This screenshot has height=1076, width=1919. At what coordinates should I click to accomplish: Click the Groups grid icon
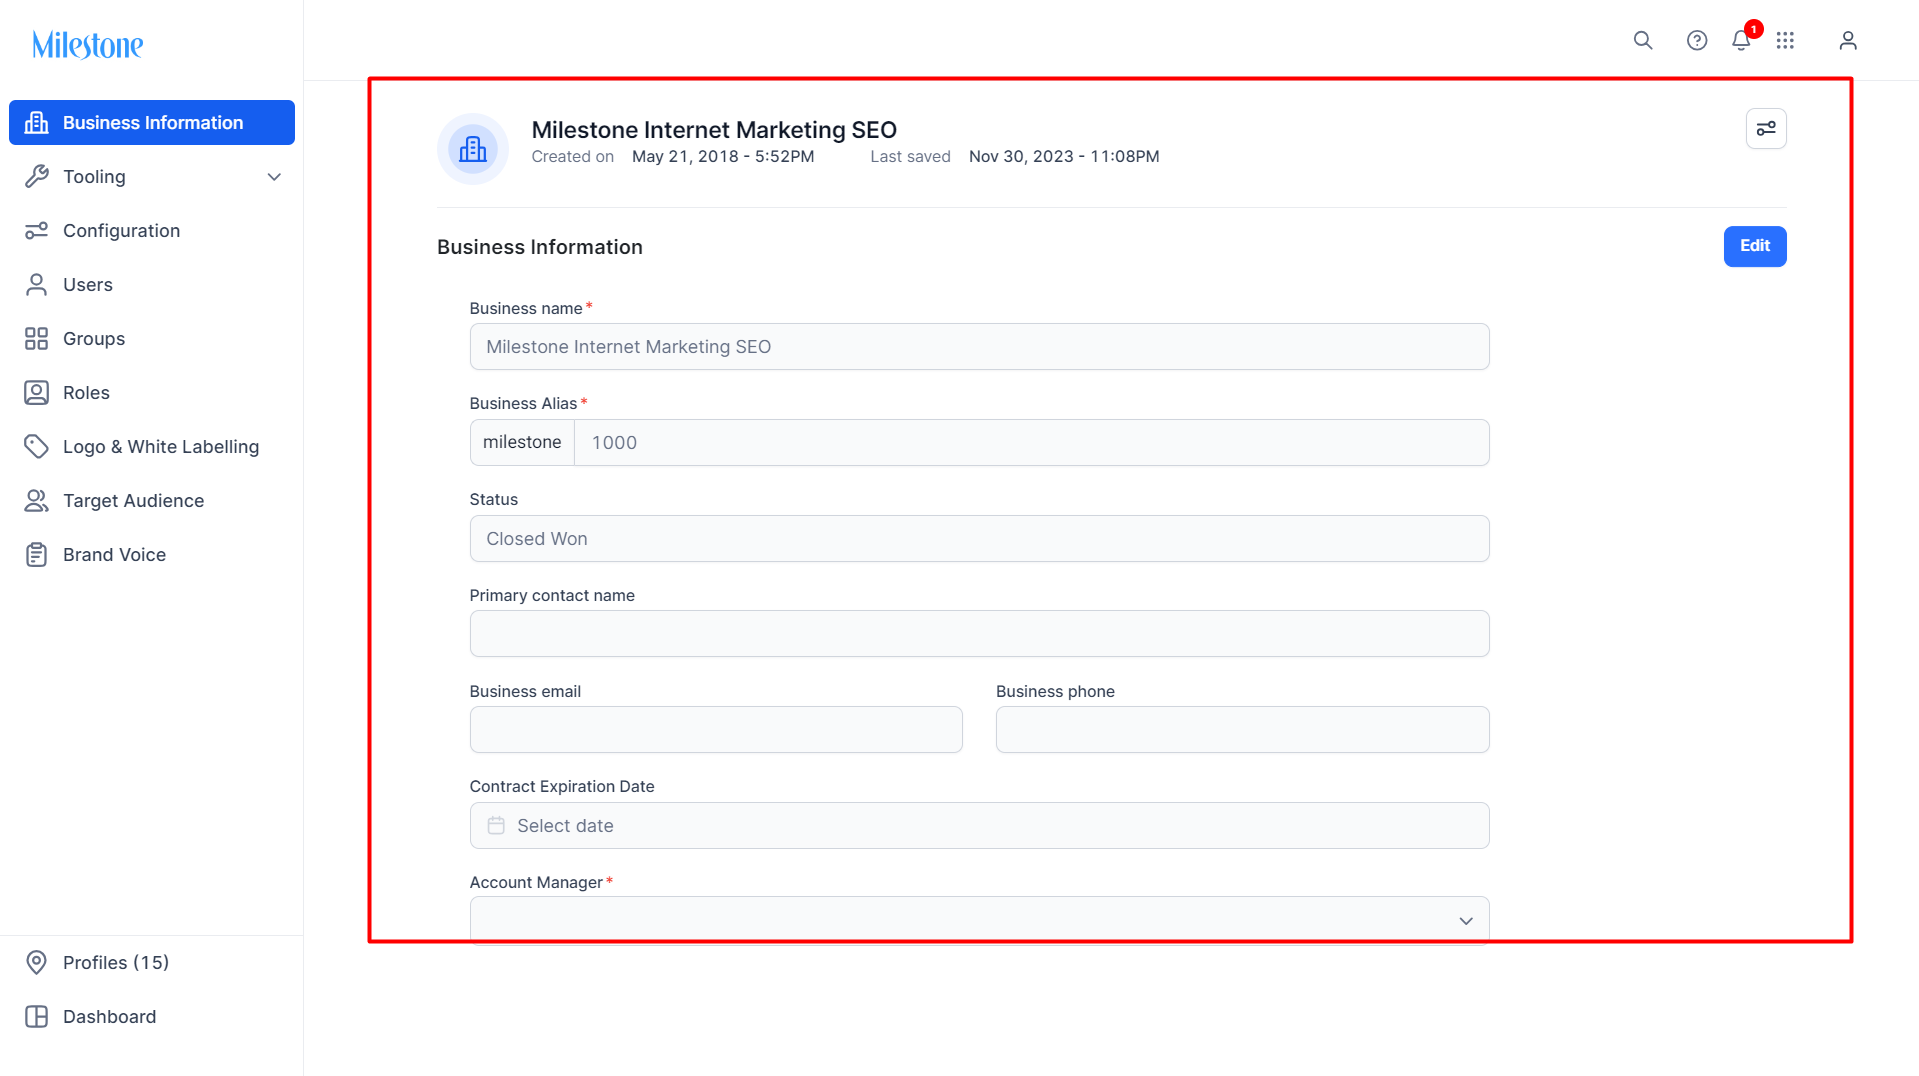point(37,339)
